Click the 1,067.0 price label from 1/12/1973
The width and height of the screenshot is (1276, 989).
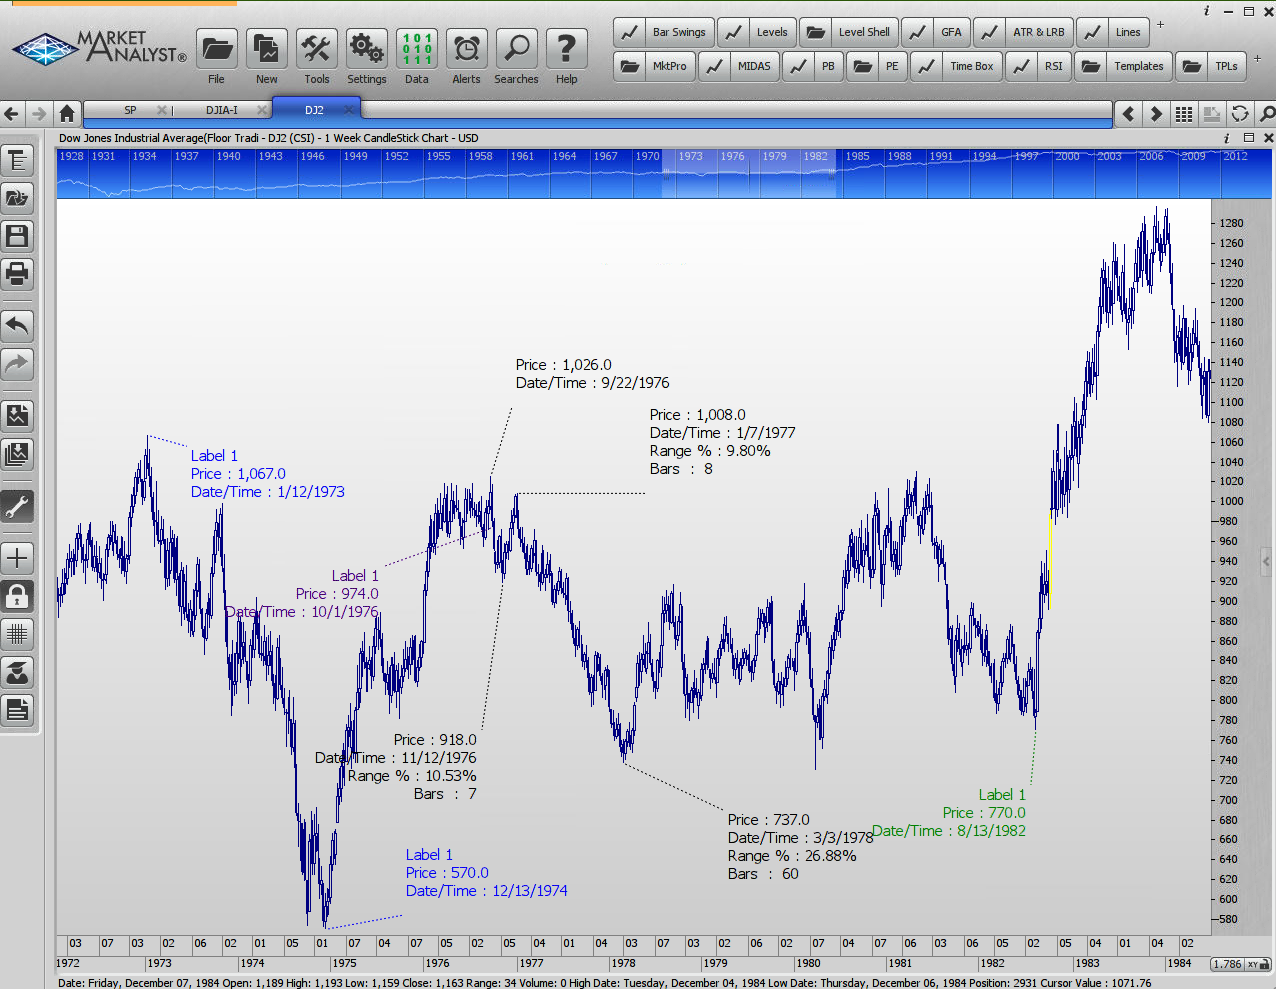238,474
